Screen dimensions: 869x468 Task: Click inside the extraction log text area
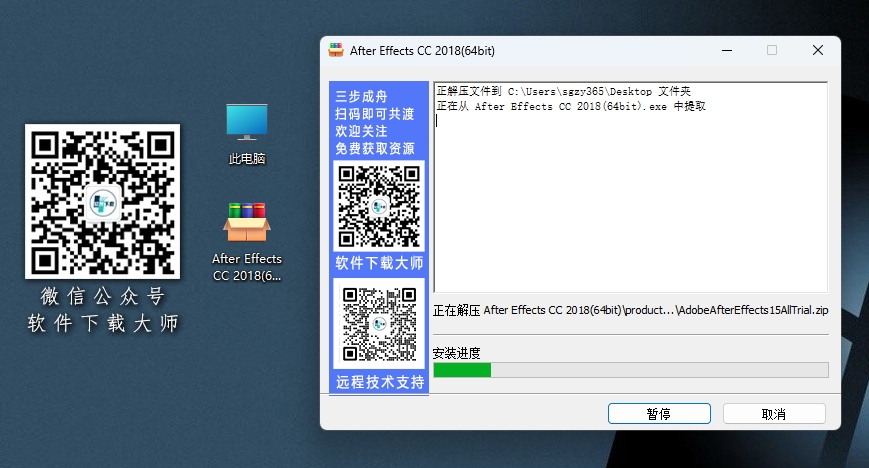631,187
